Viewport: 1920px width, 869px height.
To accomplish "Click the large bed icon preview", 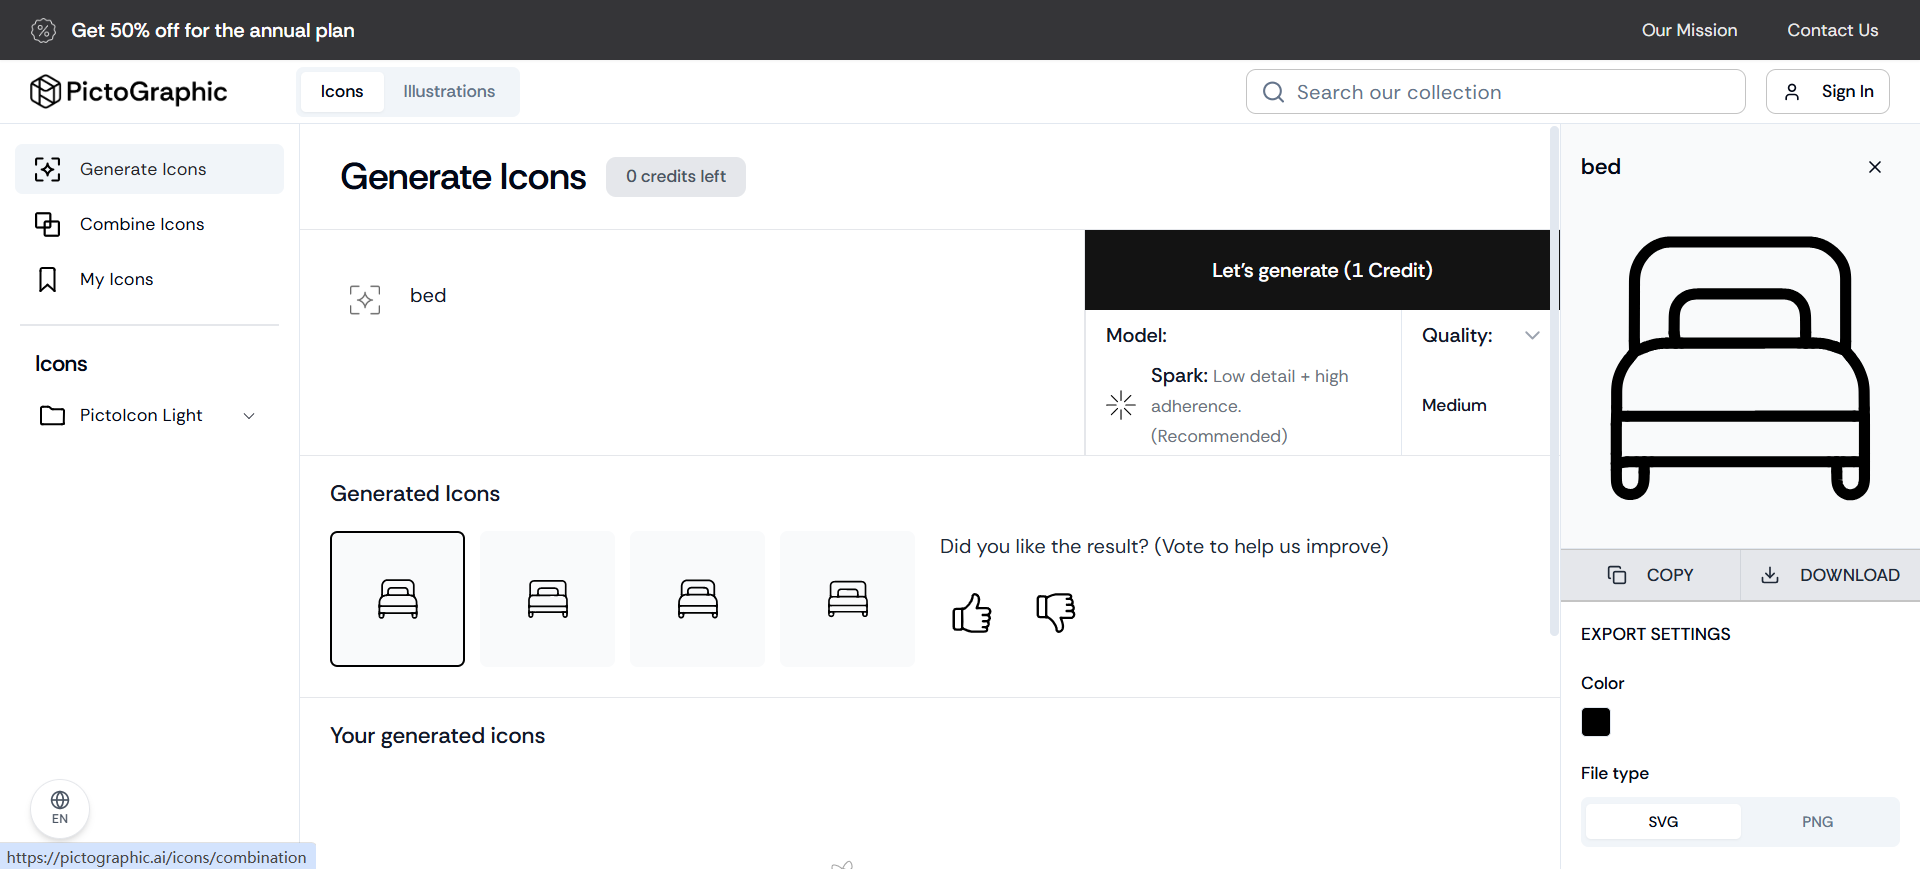I will pyautogui.click(x=1740, y=367).
